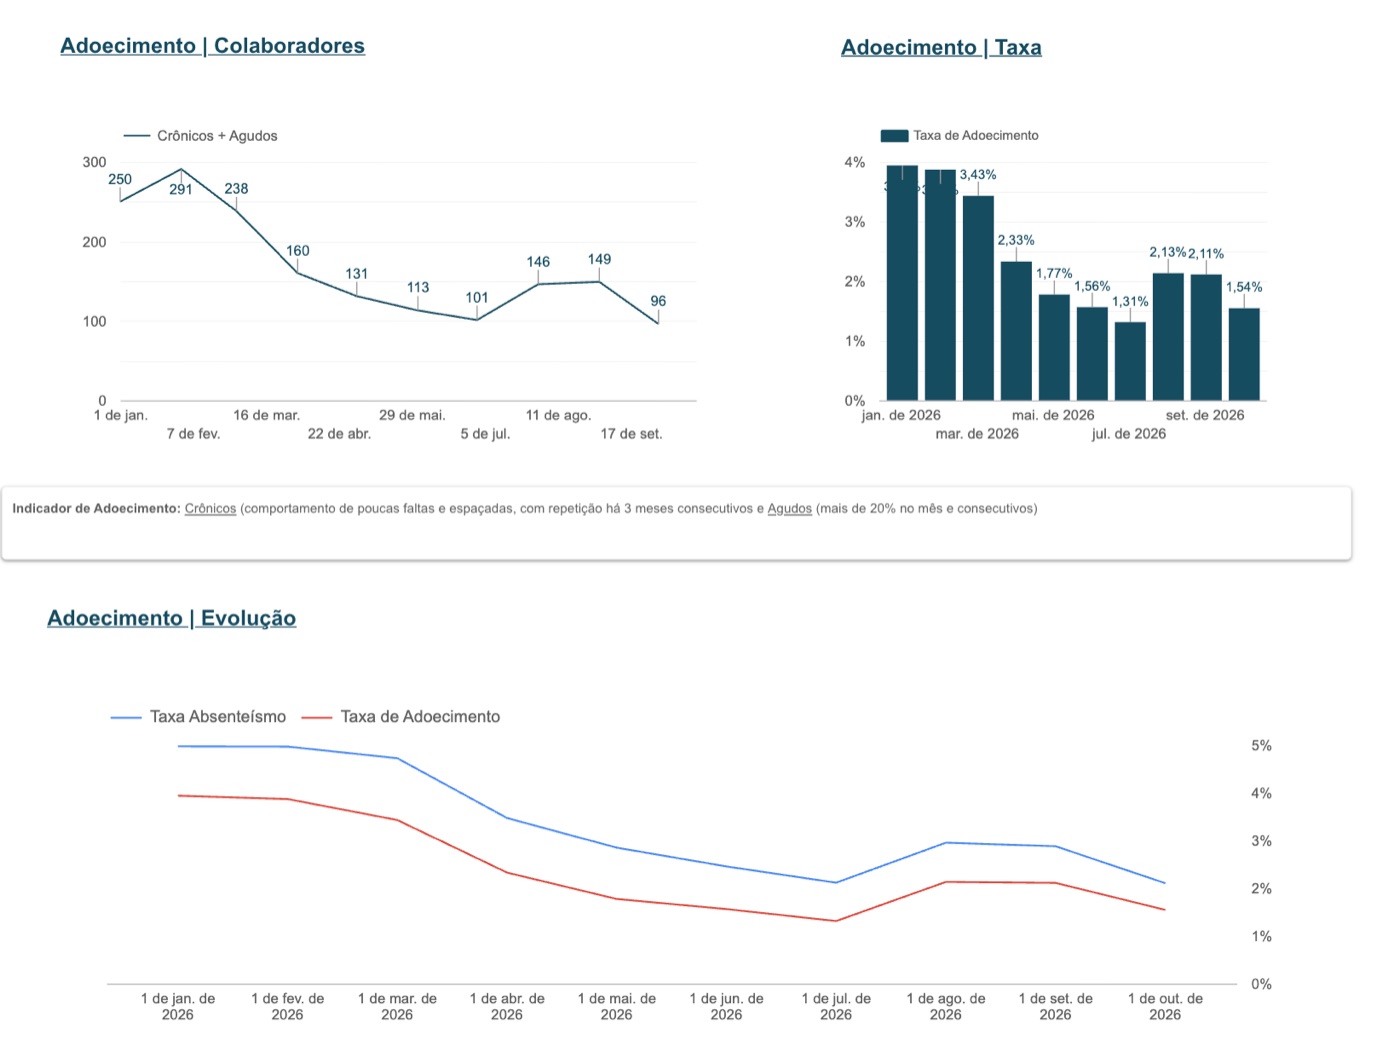Click the underlined Crônicos term in the note
1400x1046 pixels.
pos(210,509)
